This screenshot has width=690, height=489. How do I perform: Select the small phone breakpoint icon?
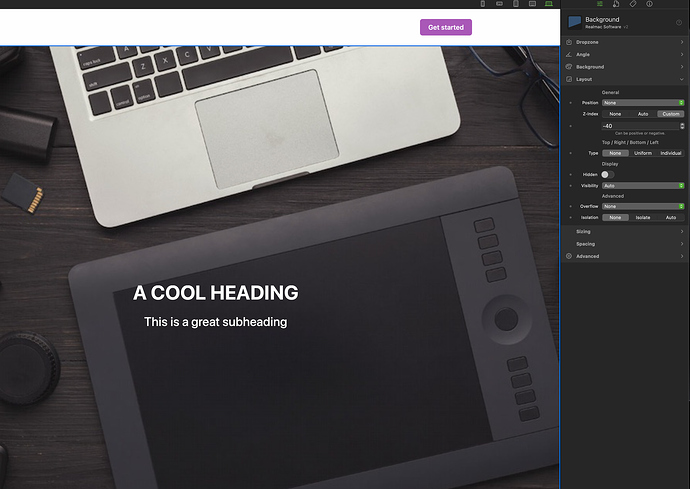point(482,4)
